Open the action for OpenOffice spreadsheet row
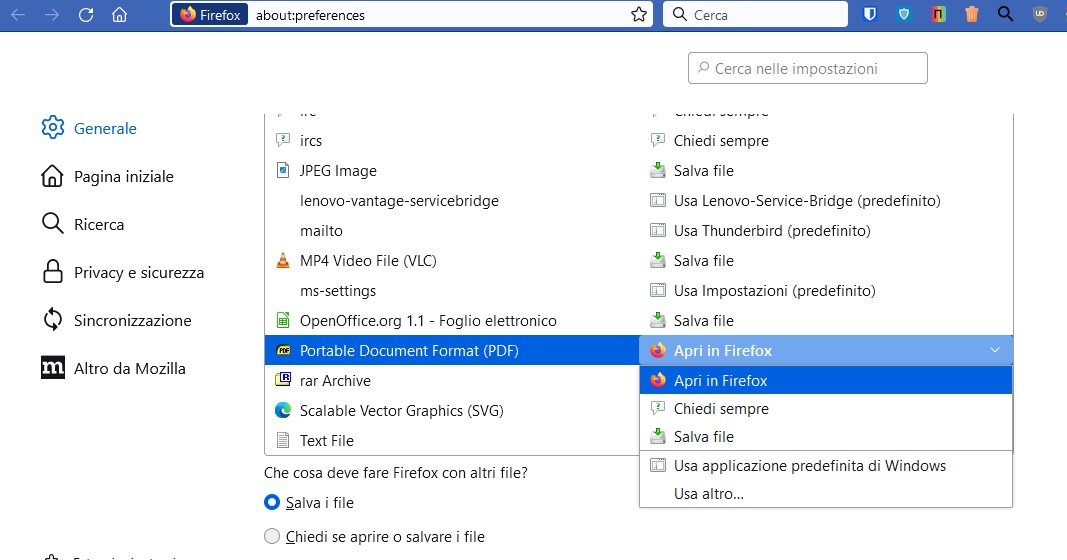Screen dimensions: 1067x560 tap(826, 320)
